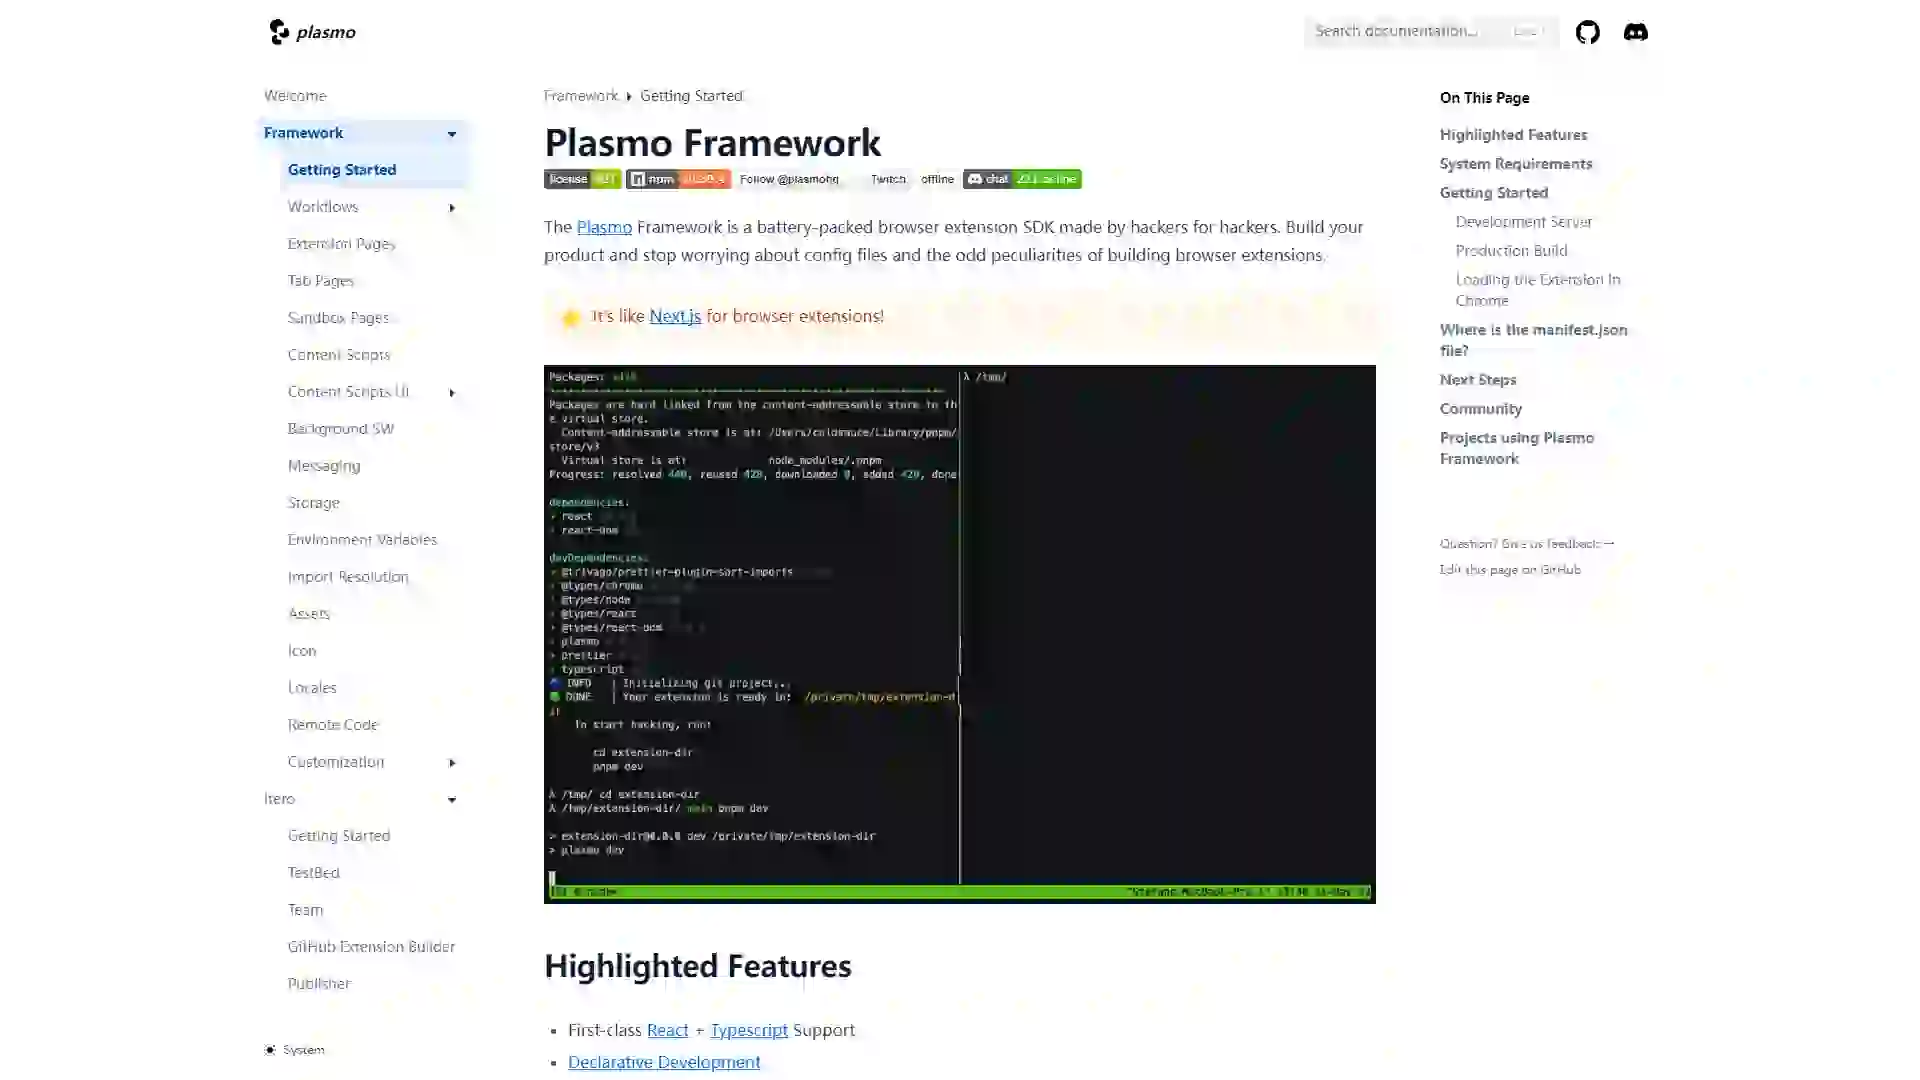Click the Follow @plasmohq badge

pyautogui.click(x=789, y=179)
